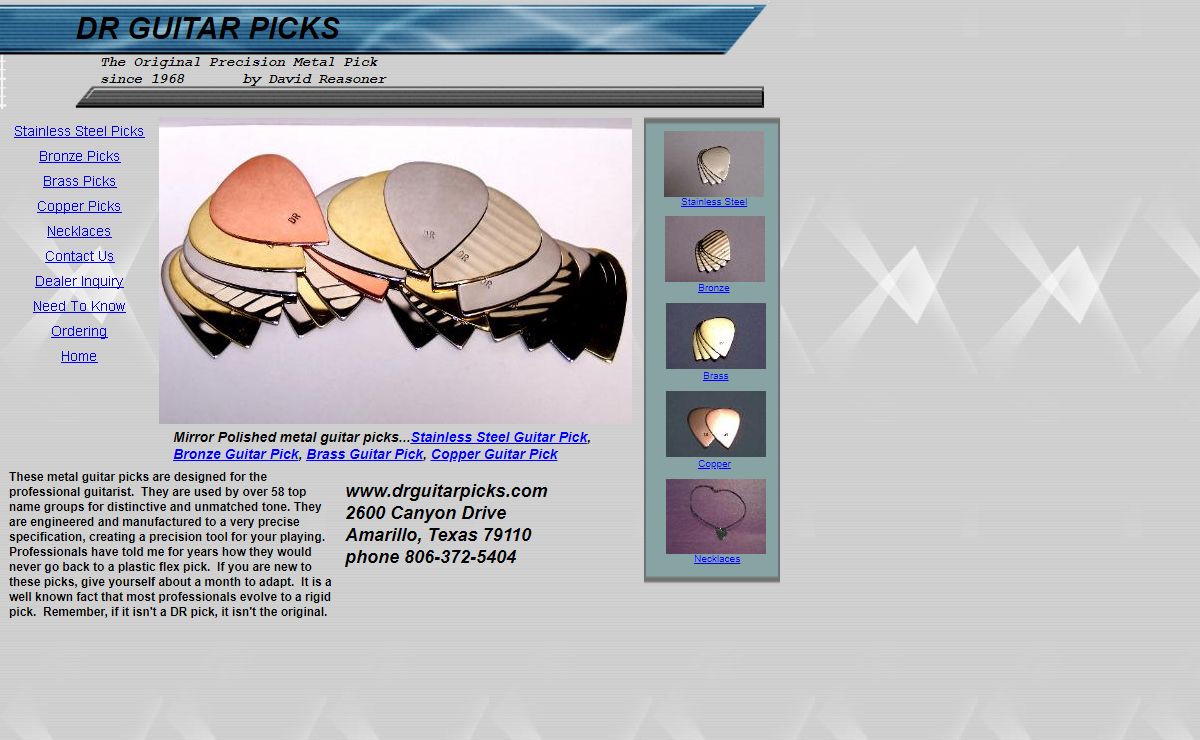This screenshot has width=1200, height=740.
Task: Click the 2600 Canyon Drive address line
Action: 426,513
